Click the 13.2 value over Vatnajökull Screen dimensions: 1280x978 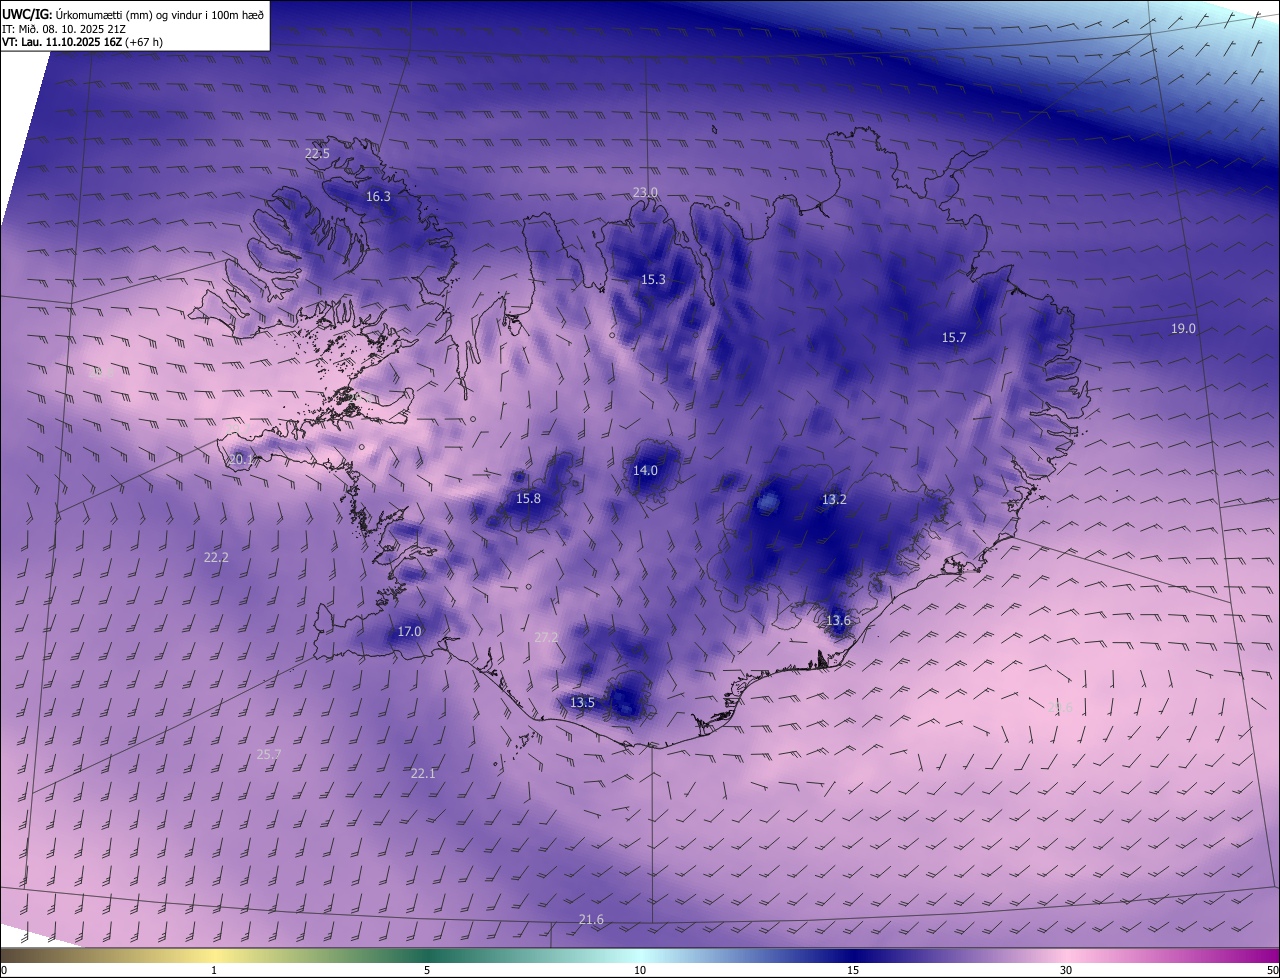834,499
